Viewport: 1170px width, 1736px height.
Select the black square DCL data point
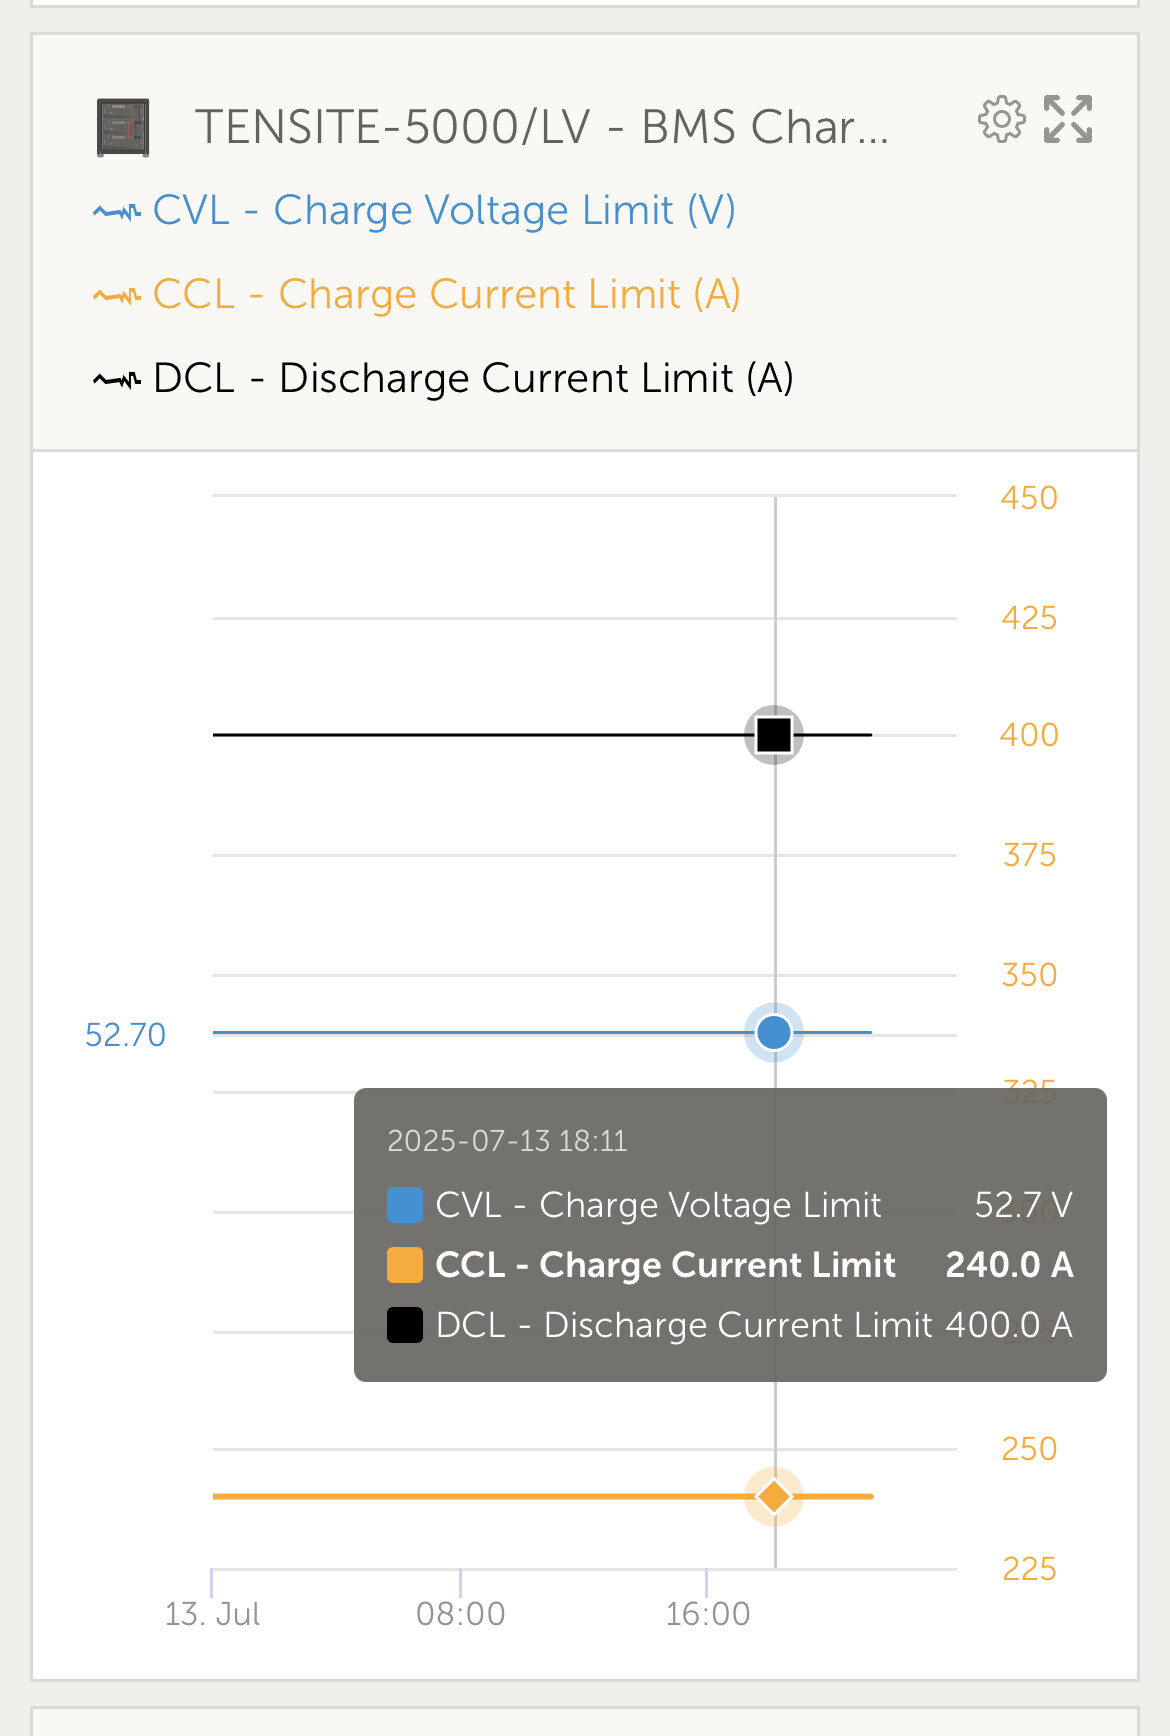pyautogui.click(x=774, y=735)
